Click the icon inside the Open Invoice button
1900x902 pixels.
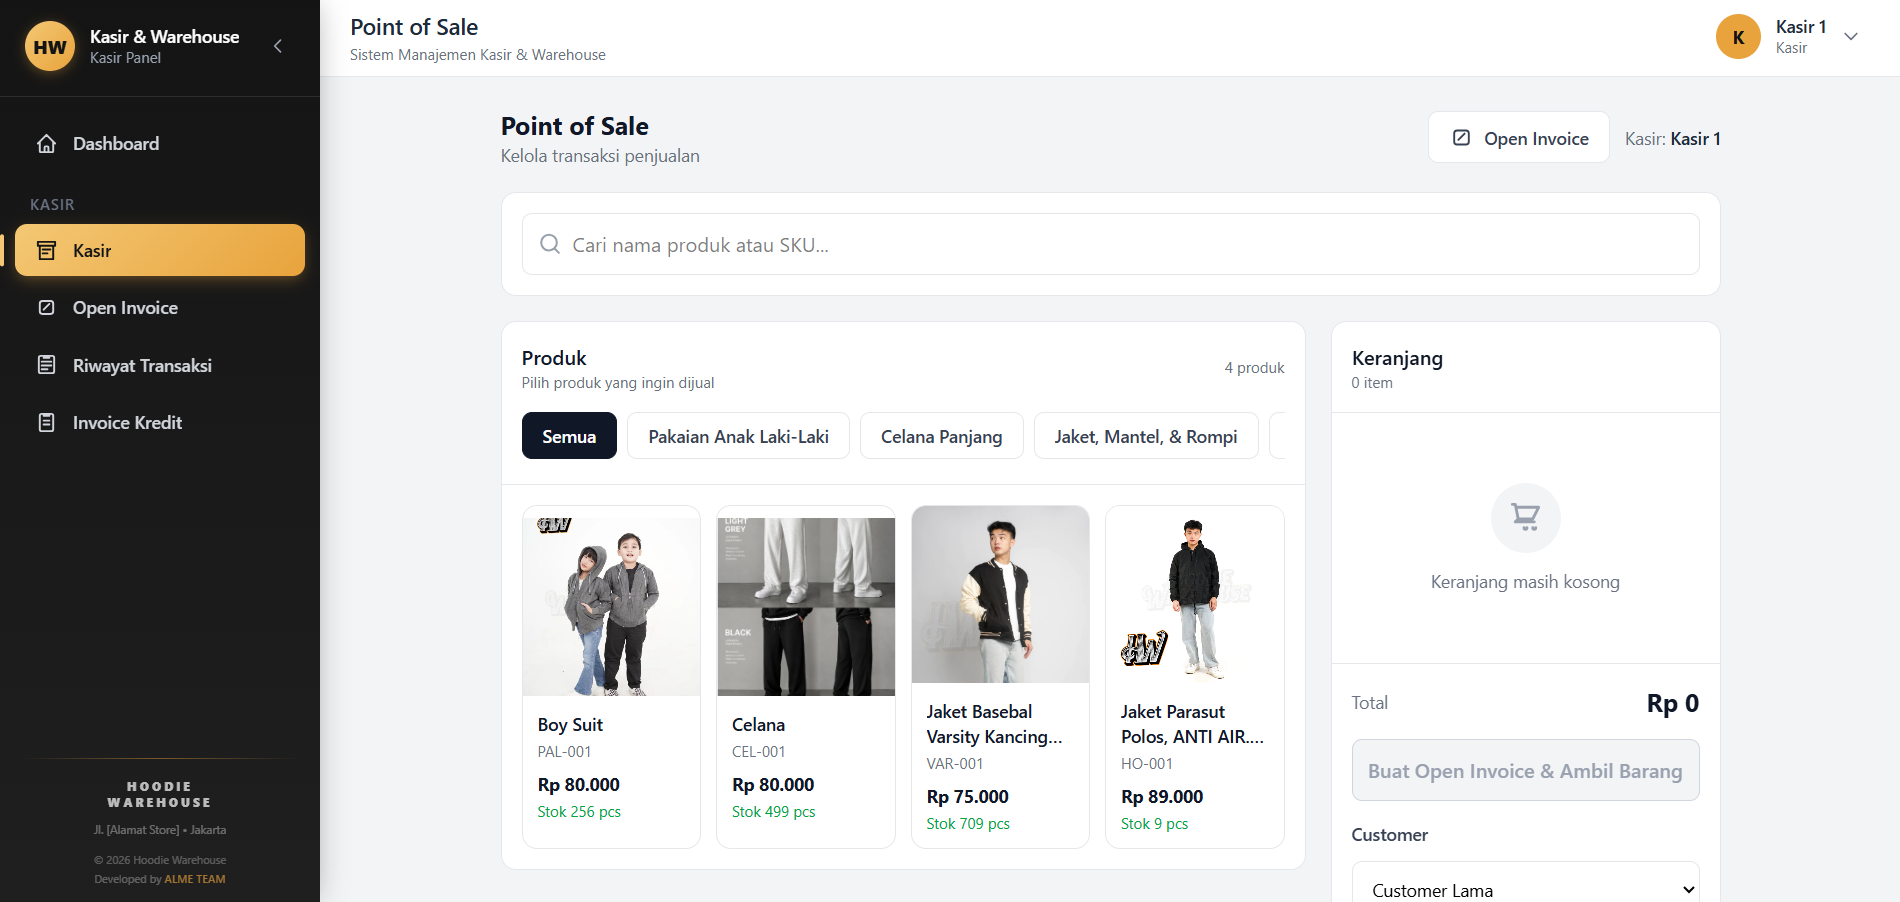click(x=1461, y=138)
